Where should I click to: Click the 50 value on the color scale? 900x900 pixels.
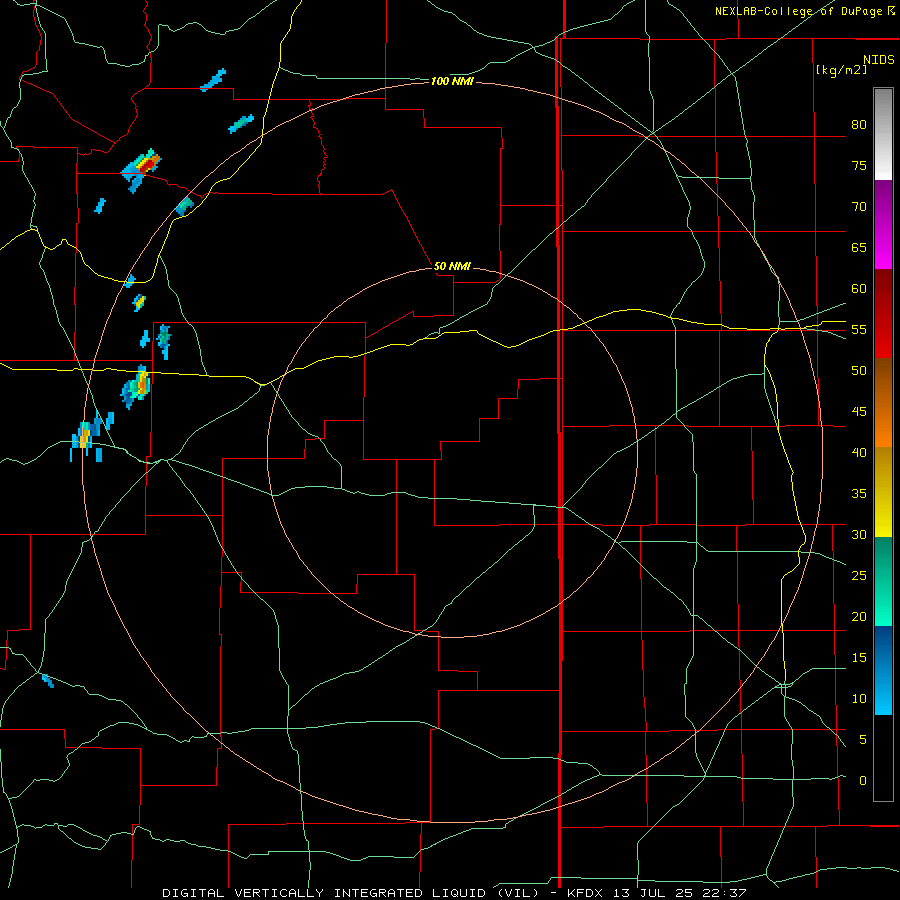(x=859, y=370)
